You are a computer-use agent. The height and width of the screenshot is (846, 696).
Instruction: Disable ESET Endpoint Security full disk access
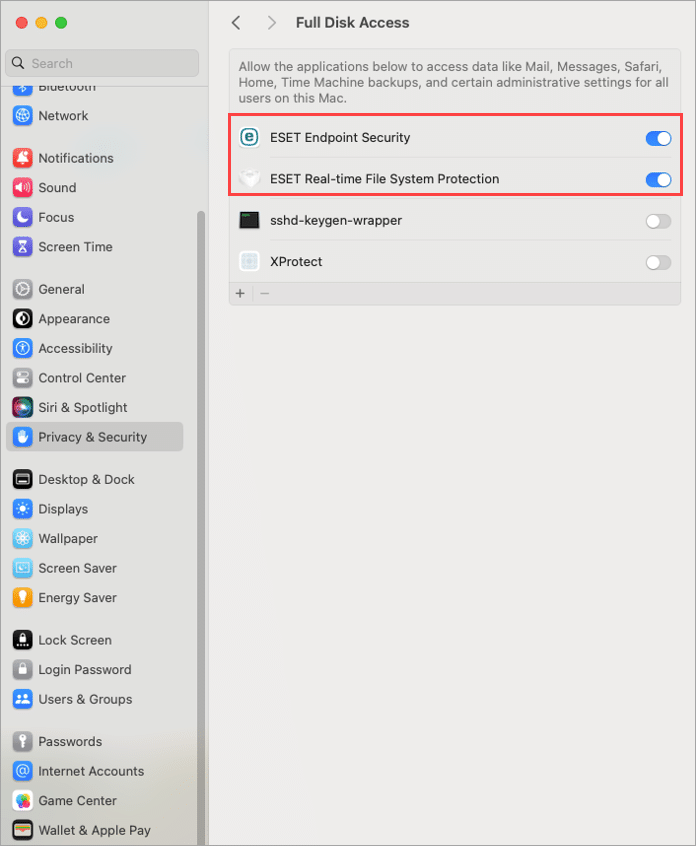[x=658, y=139]
